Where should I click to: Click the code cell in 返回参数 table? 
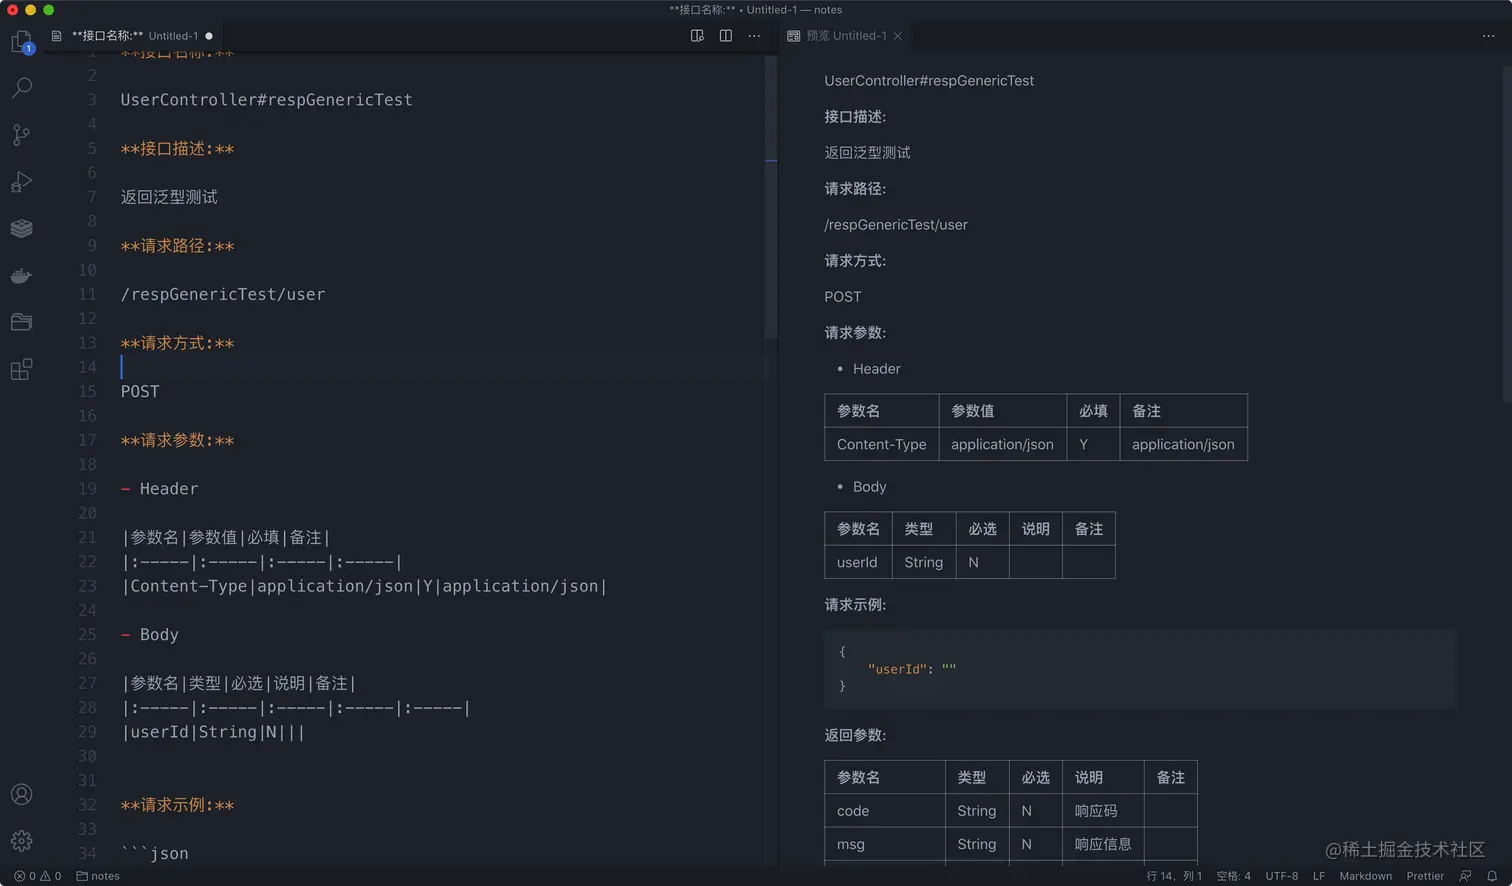point(885,811)
